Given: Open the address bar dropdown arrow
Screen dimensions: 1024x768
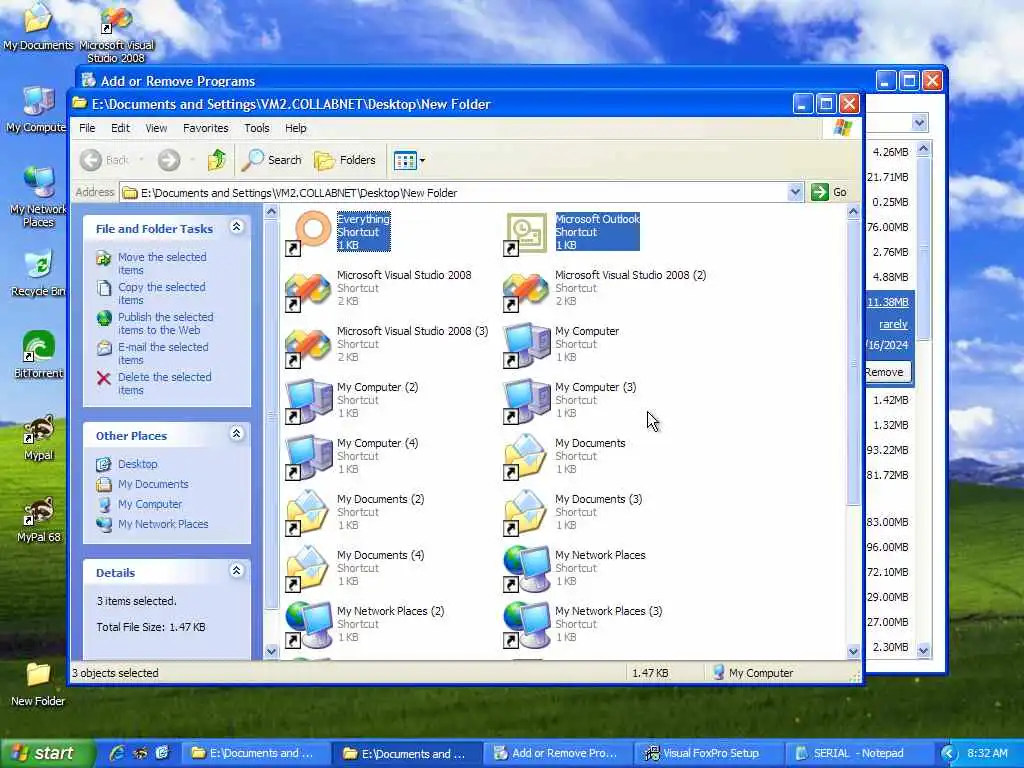Looking at the screenshot, I should click(795, 192).
